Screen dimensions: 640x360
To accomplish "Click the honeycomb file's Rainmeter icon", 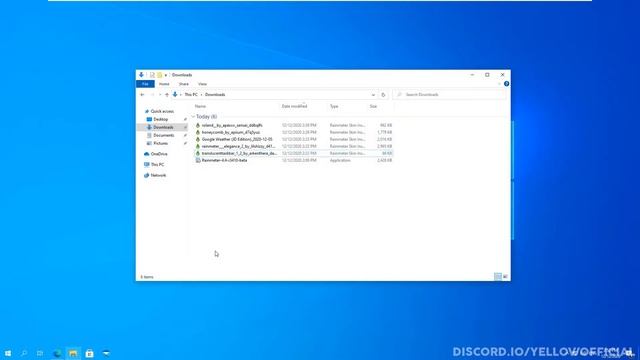I will click(x=198, y=132).
